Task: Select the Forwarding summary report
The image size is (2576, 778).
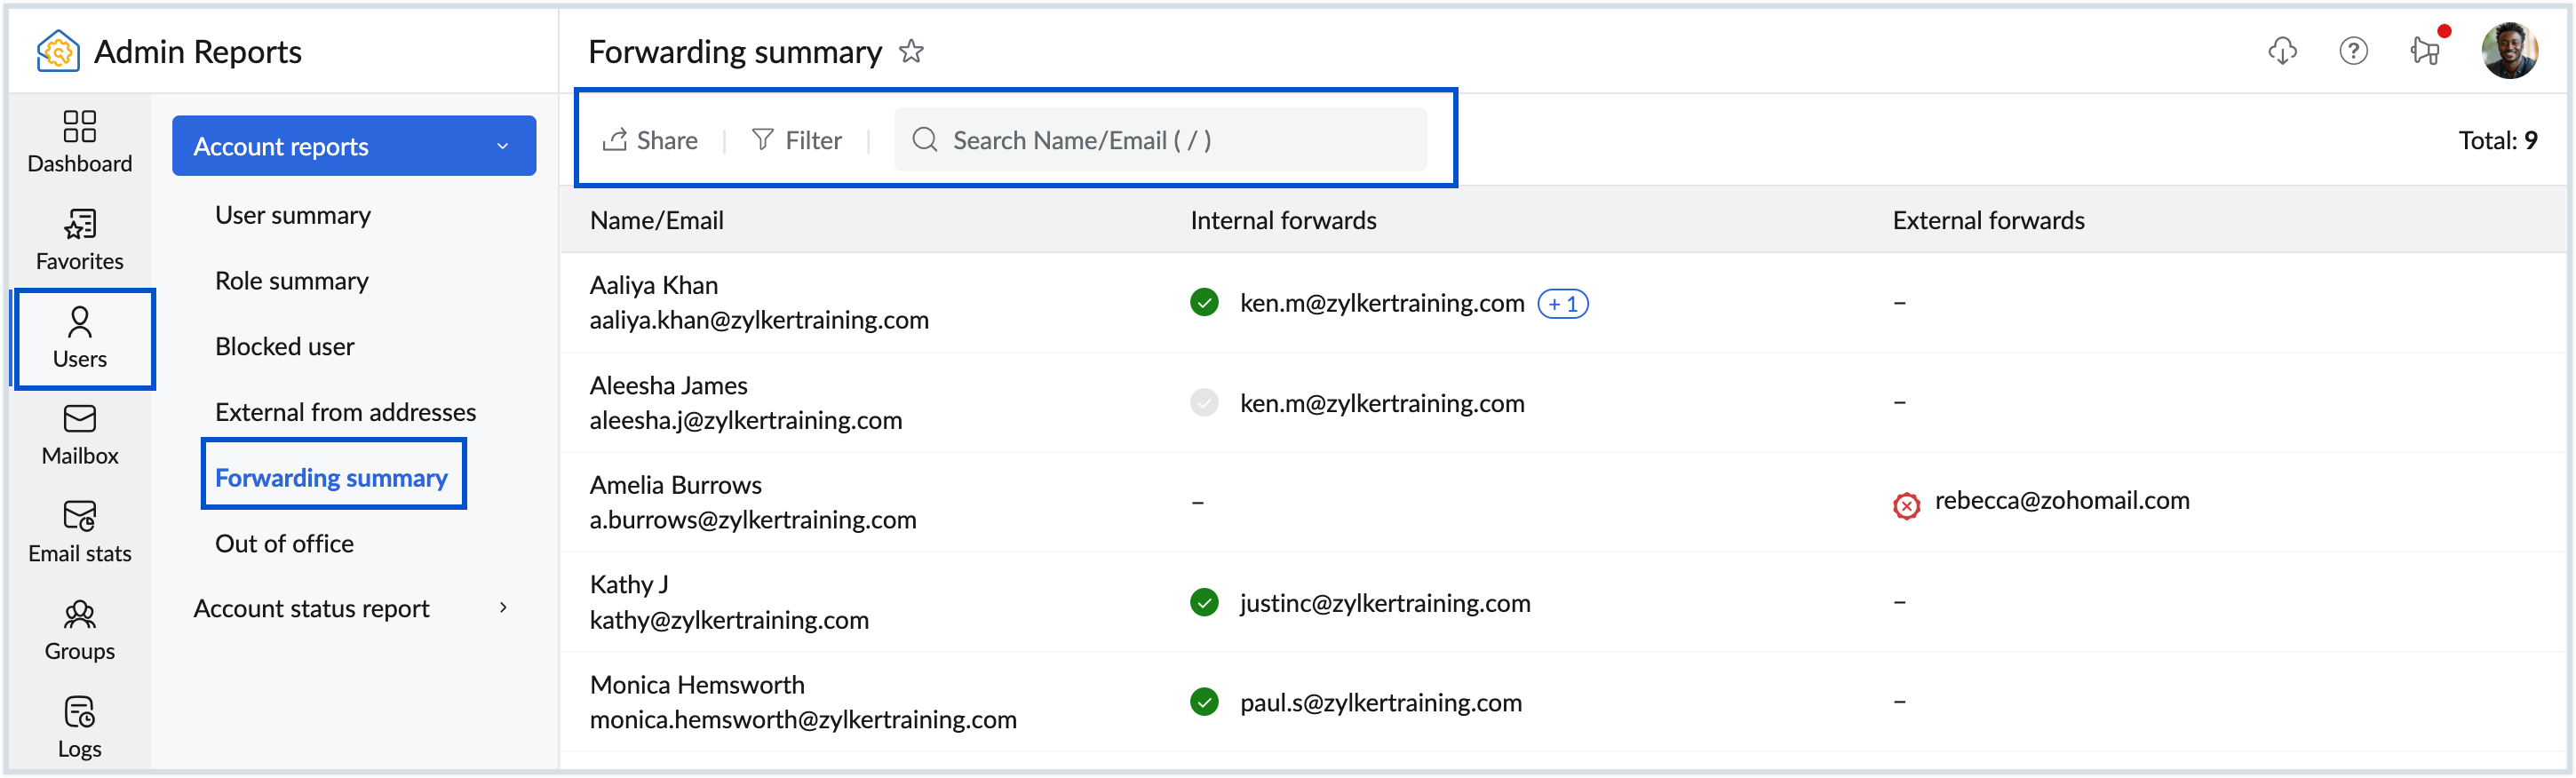Action: pos(332,478)
